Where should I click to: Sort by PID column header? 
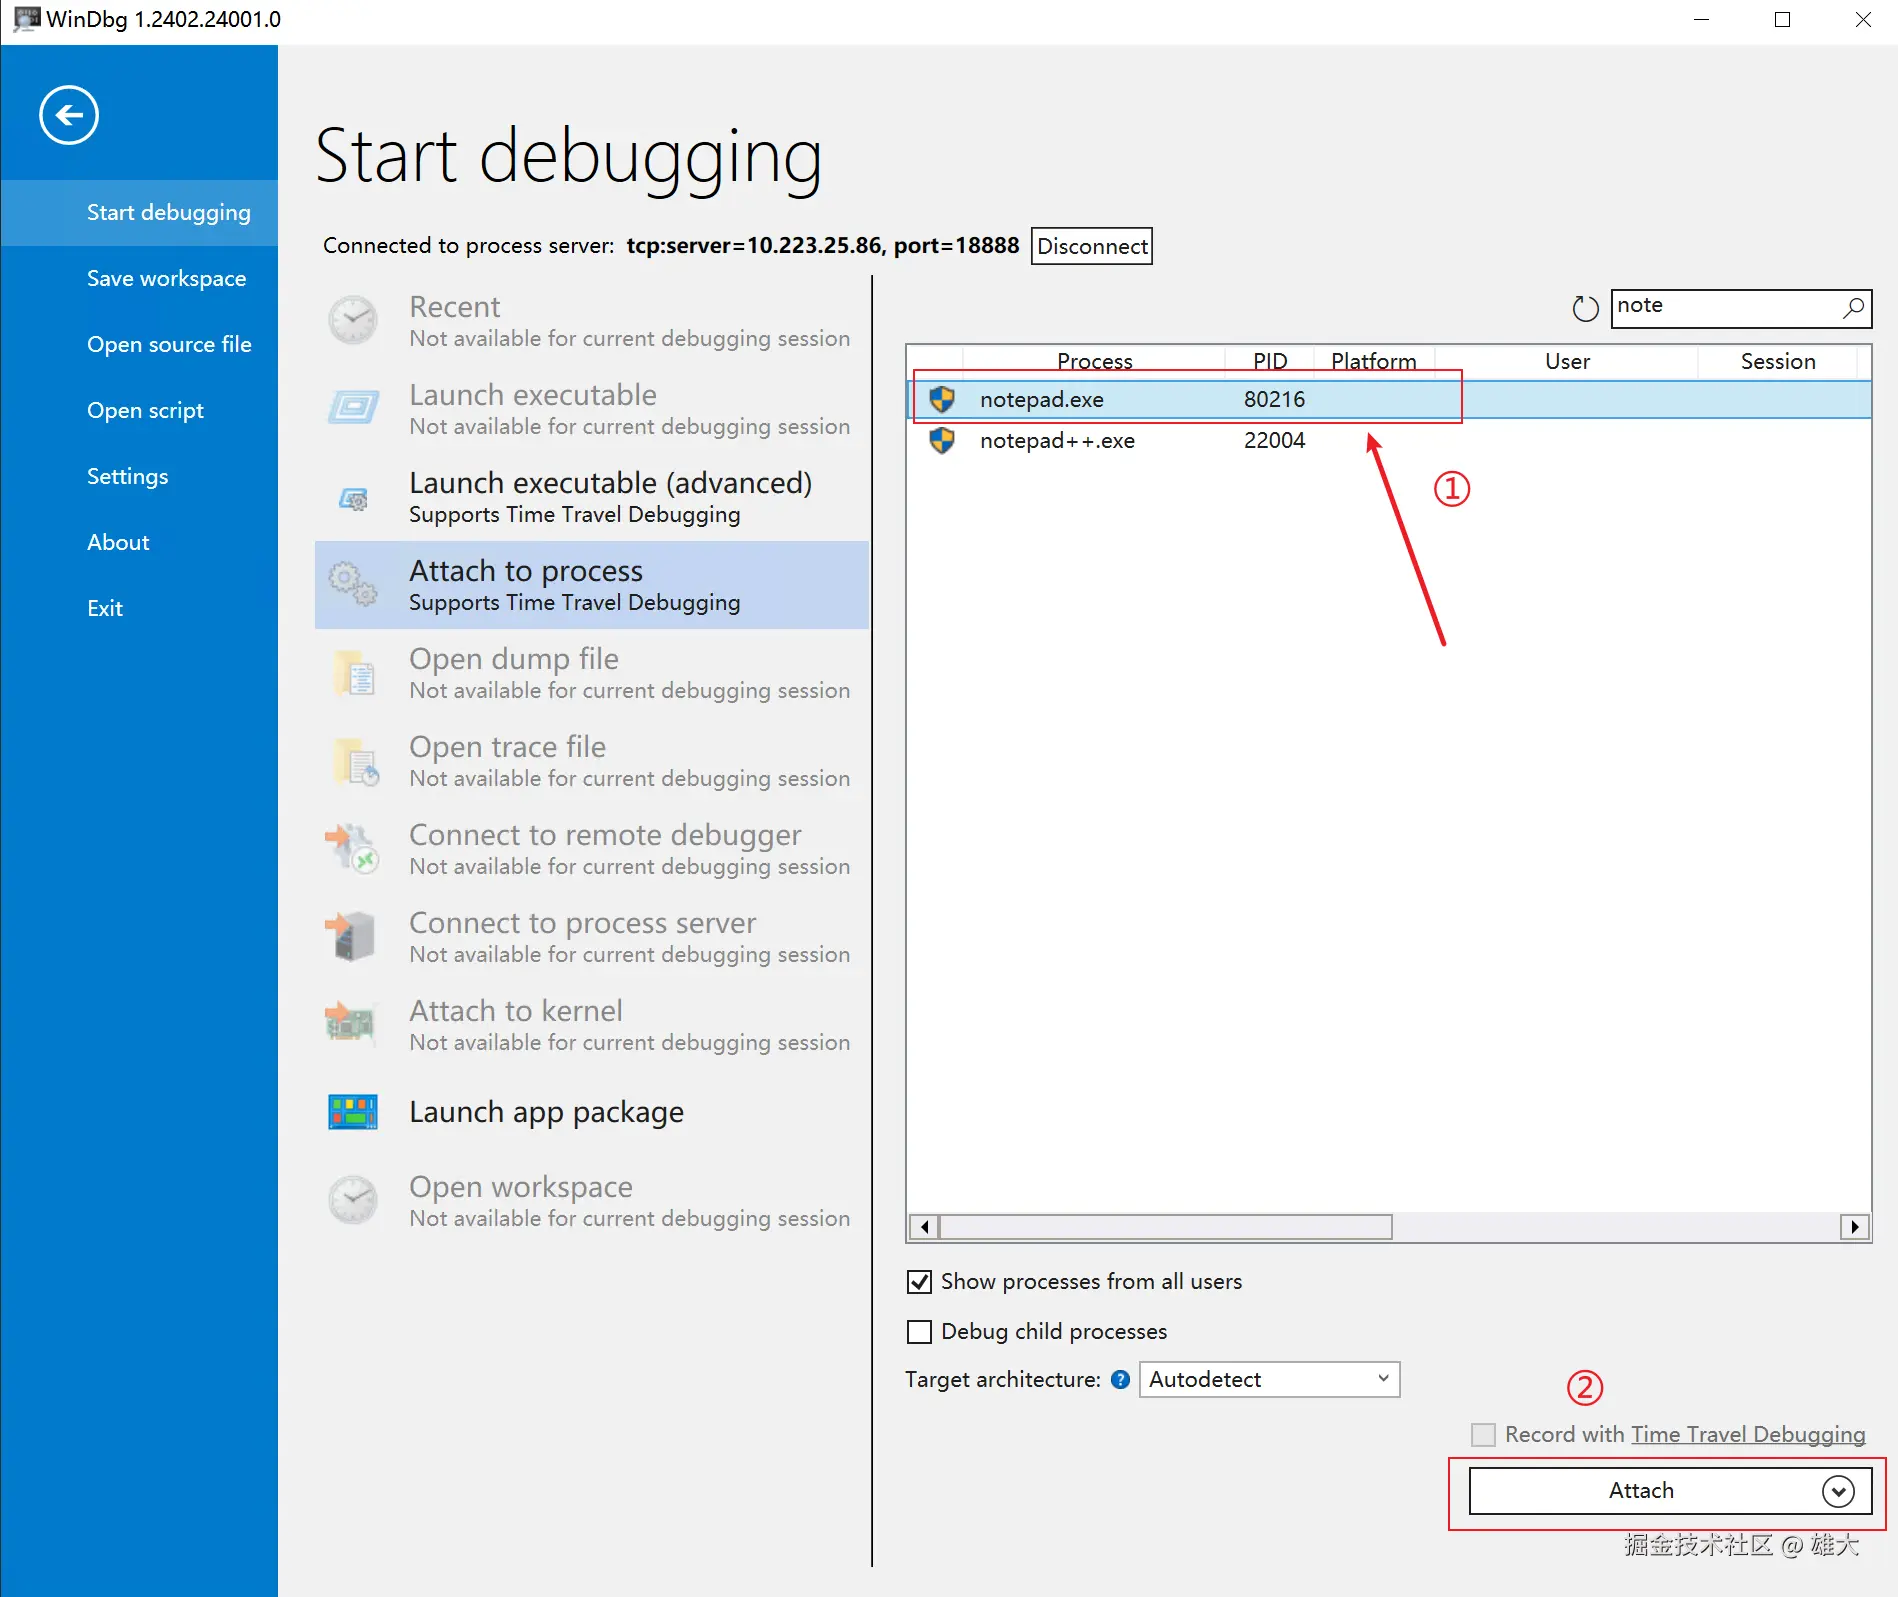pos(1270,361)
